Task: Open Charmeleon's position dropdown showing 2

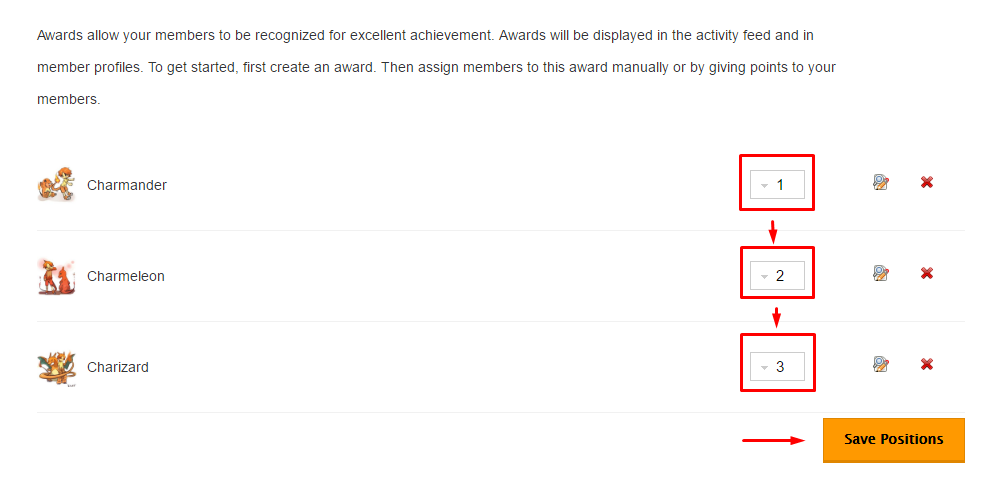Action: (x=778, y=276)
